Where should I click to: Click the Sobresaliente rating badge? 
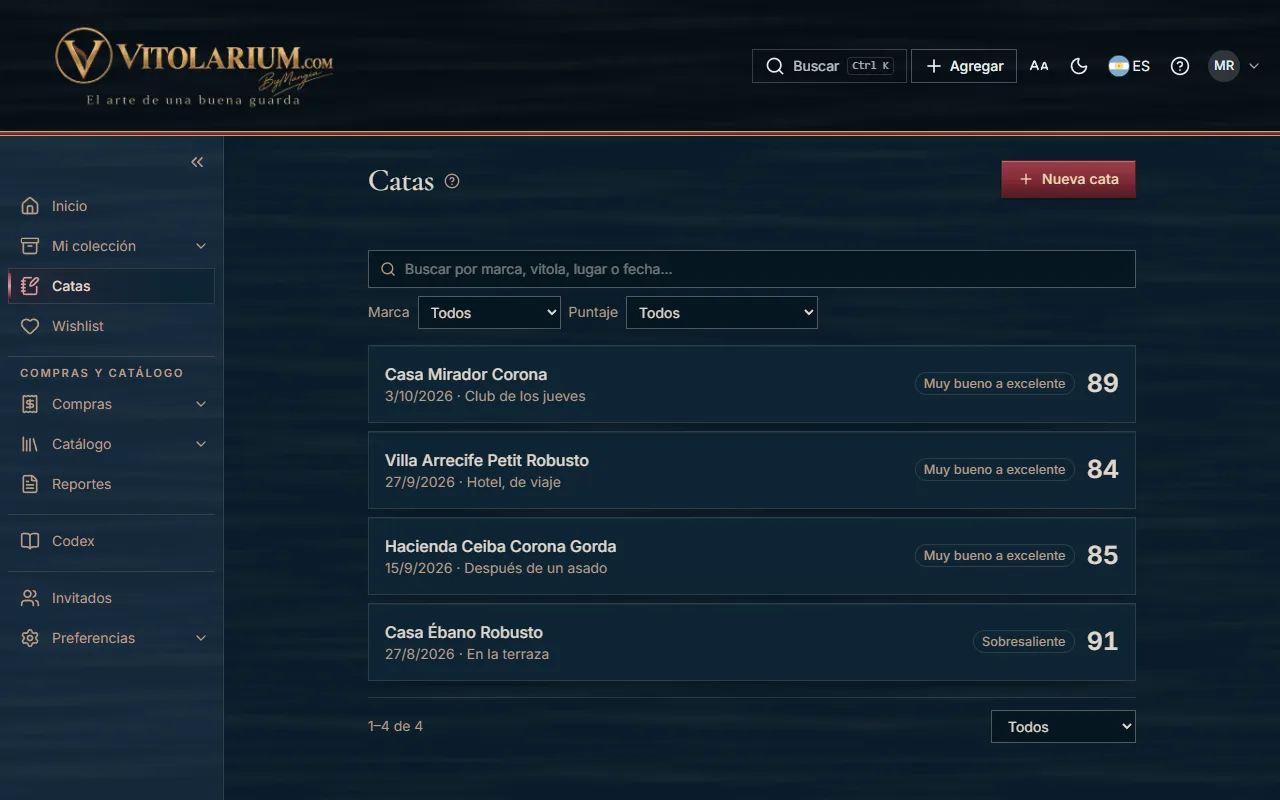(1024, 642)
